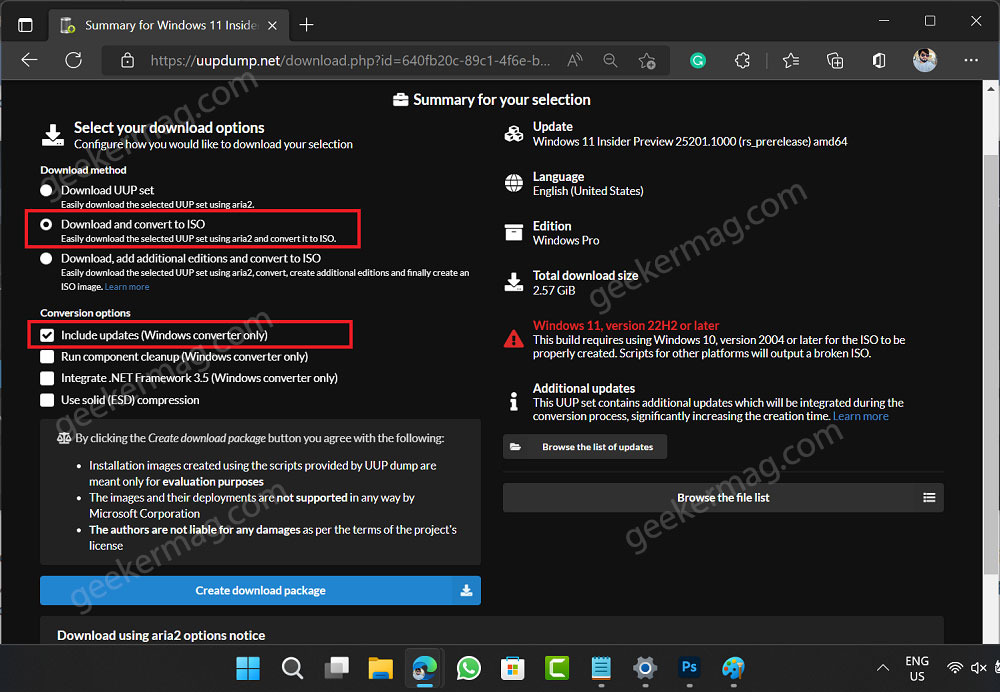Open the browser Extensions puzzle icon
Viewport: 1000px width, 692px height.
[742, 61]
